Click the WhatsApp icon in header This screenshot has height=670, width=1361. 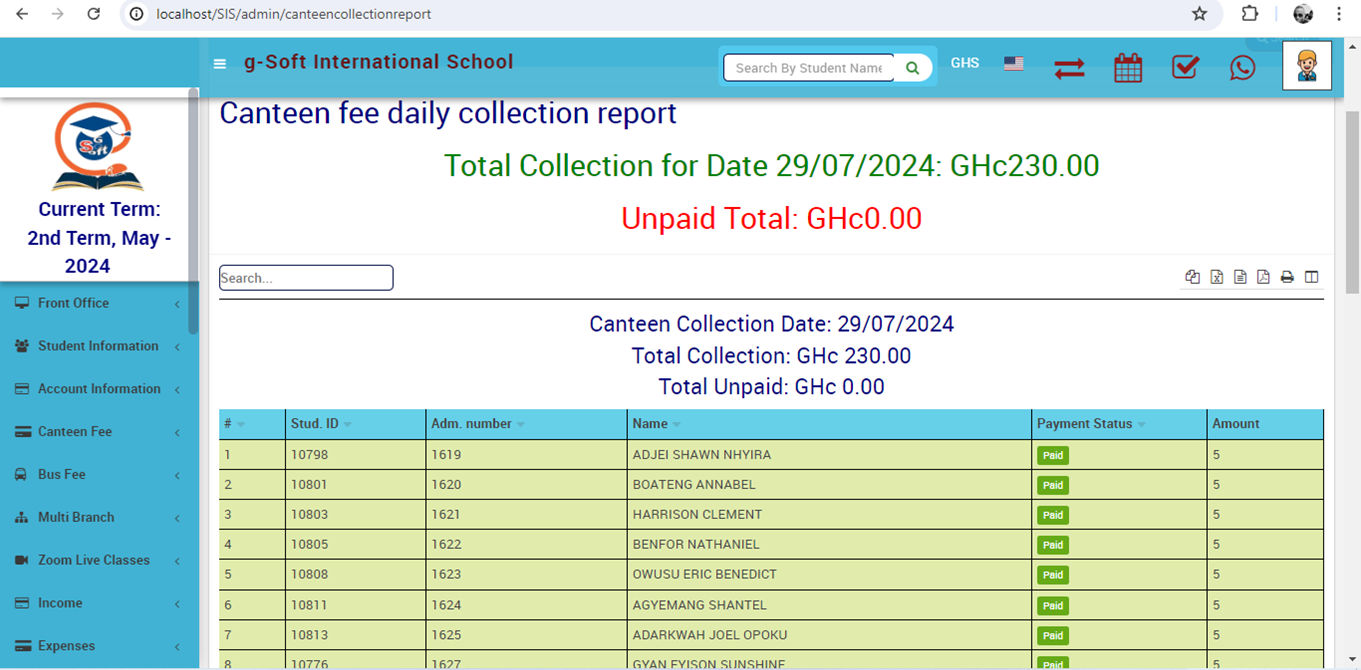1242,68
